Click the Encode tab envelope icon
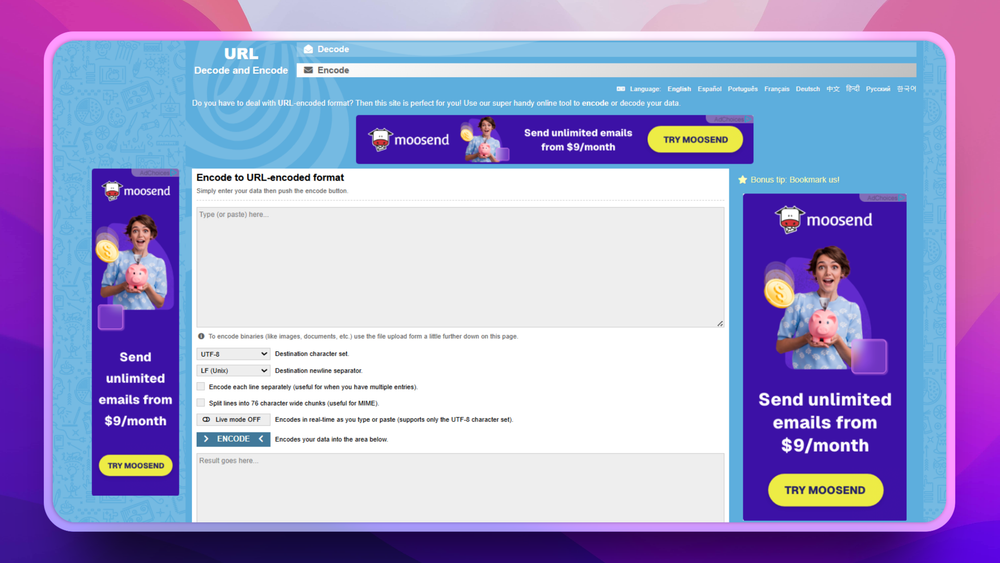The height and width of the screenshot is (563, 1000). [308, 70]
